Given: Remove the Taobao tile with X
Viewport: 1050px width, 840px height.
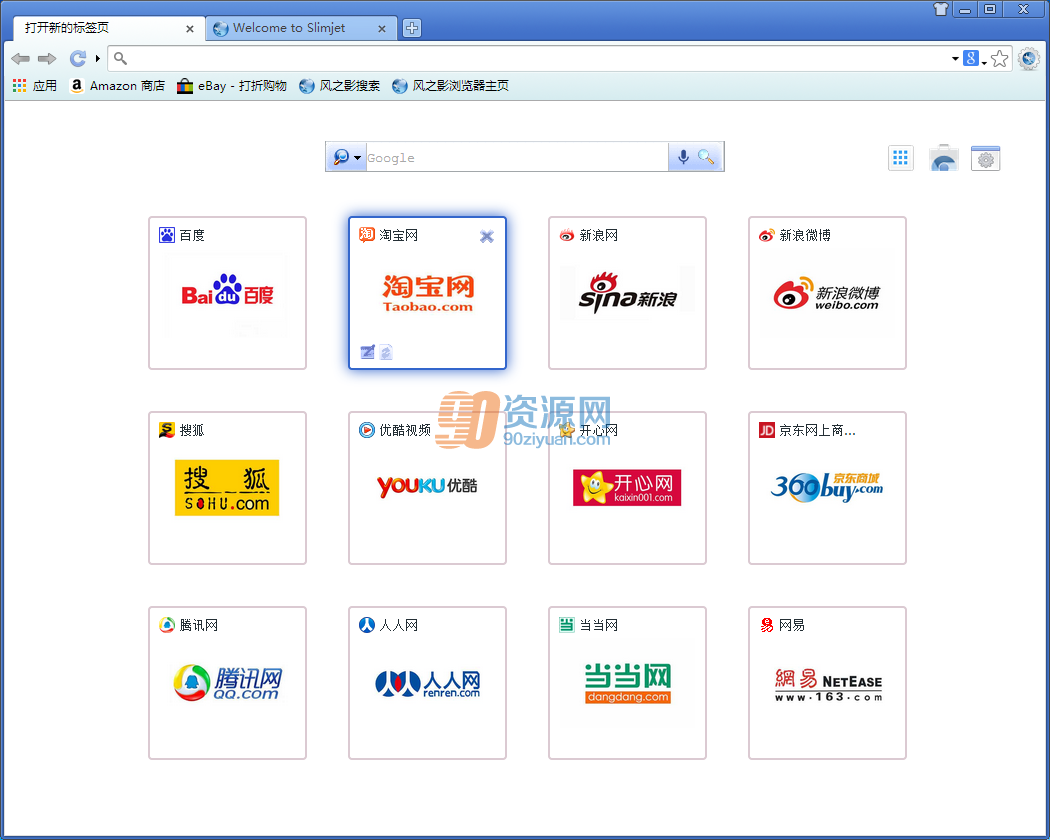Looking at the screenshot, I should [487, 236].
